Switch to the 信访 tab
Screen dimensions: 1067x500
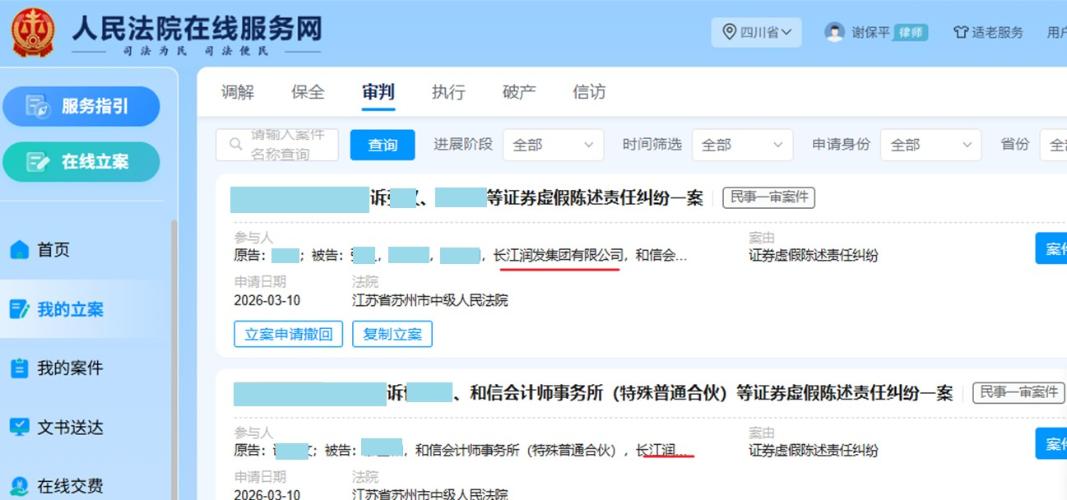pyautogui.click(x=589, y=92)
